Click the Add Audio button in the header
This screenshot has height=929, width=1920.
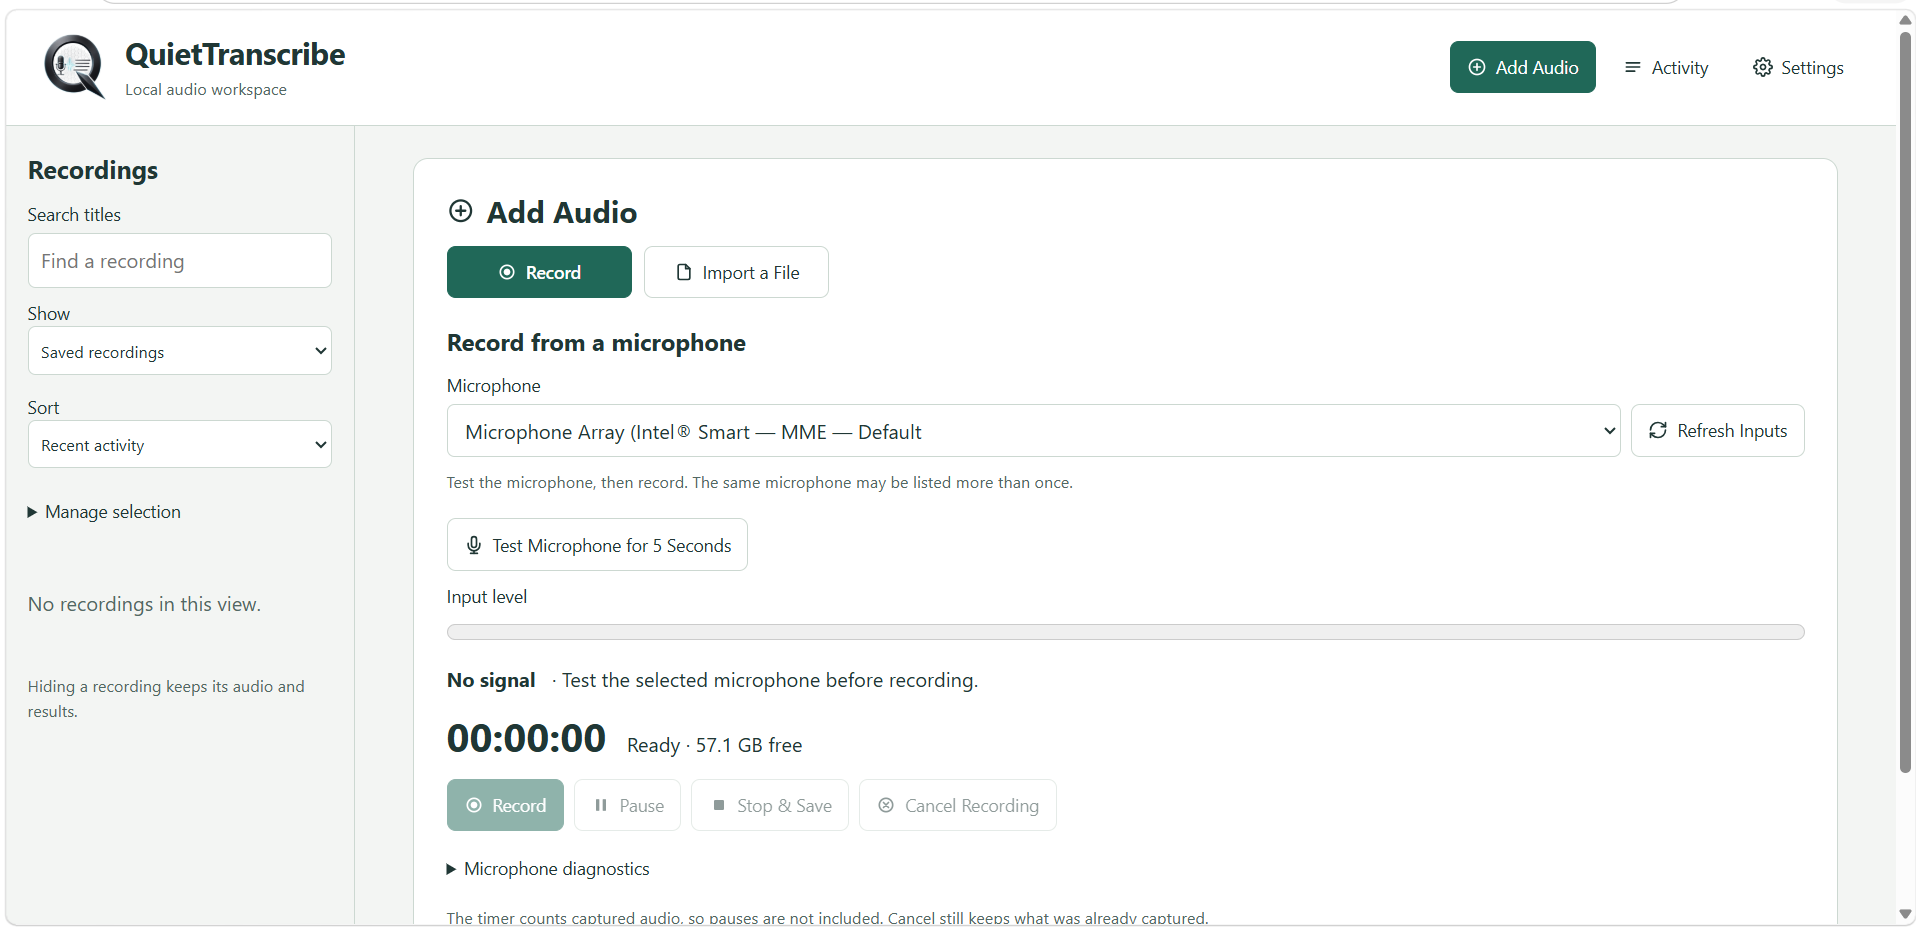pos(1523,67)
